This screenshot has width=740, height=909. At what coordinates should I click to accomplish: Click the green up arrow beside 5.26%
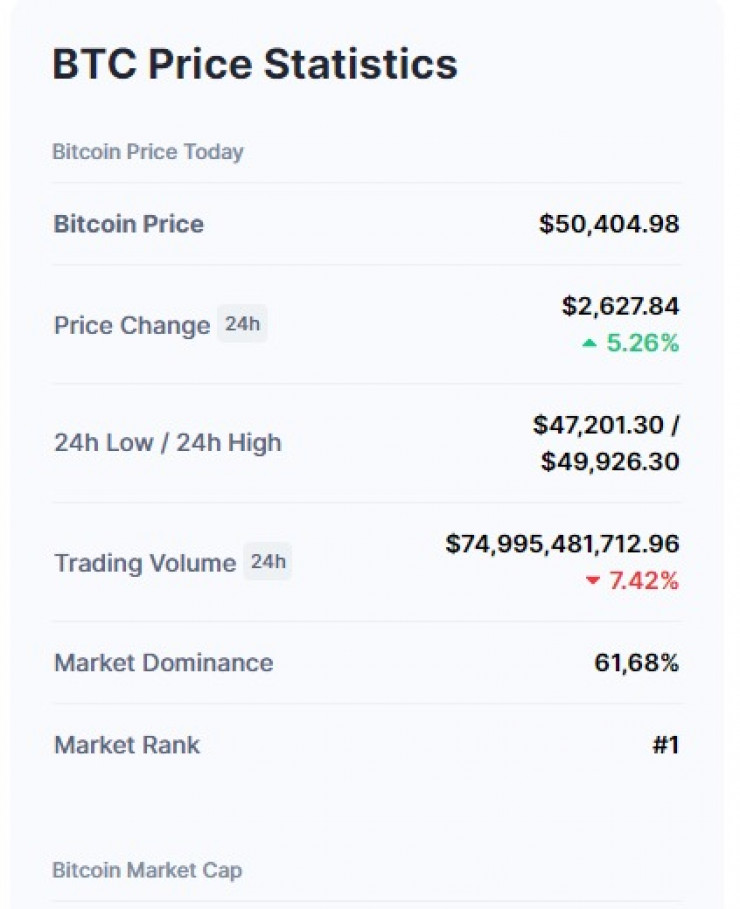coord(590,344)
